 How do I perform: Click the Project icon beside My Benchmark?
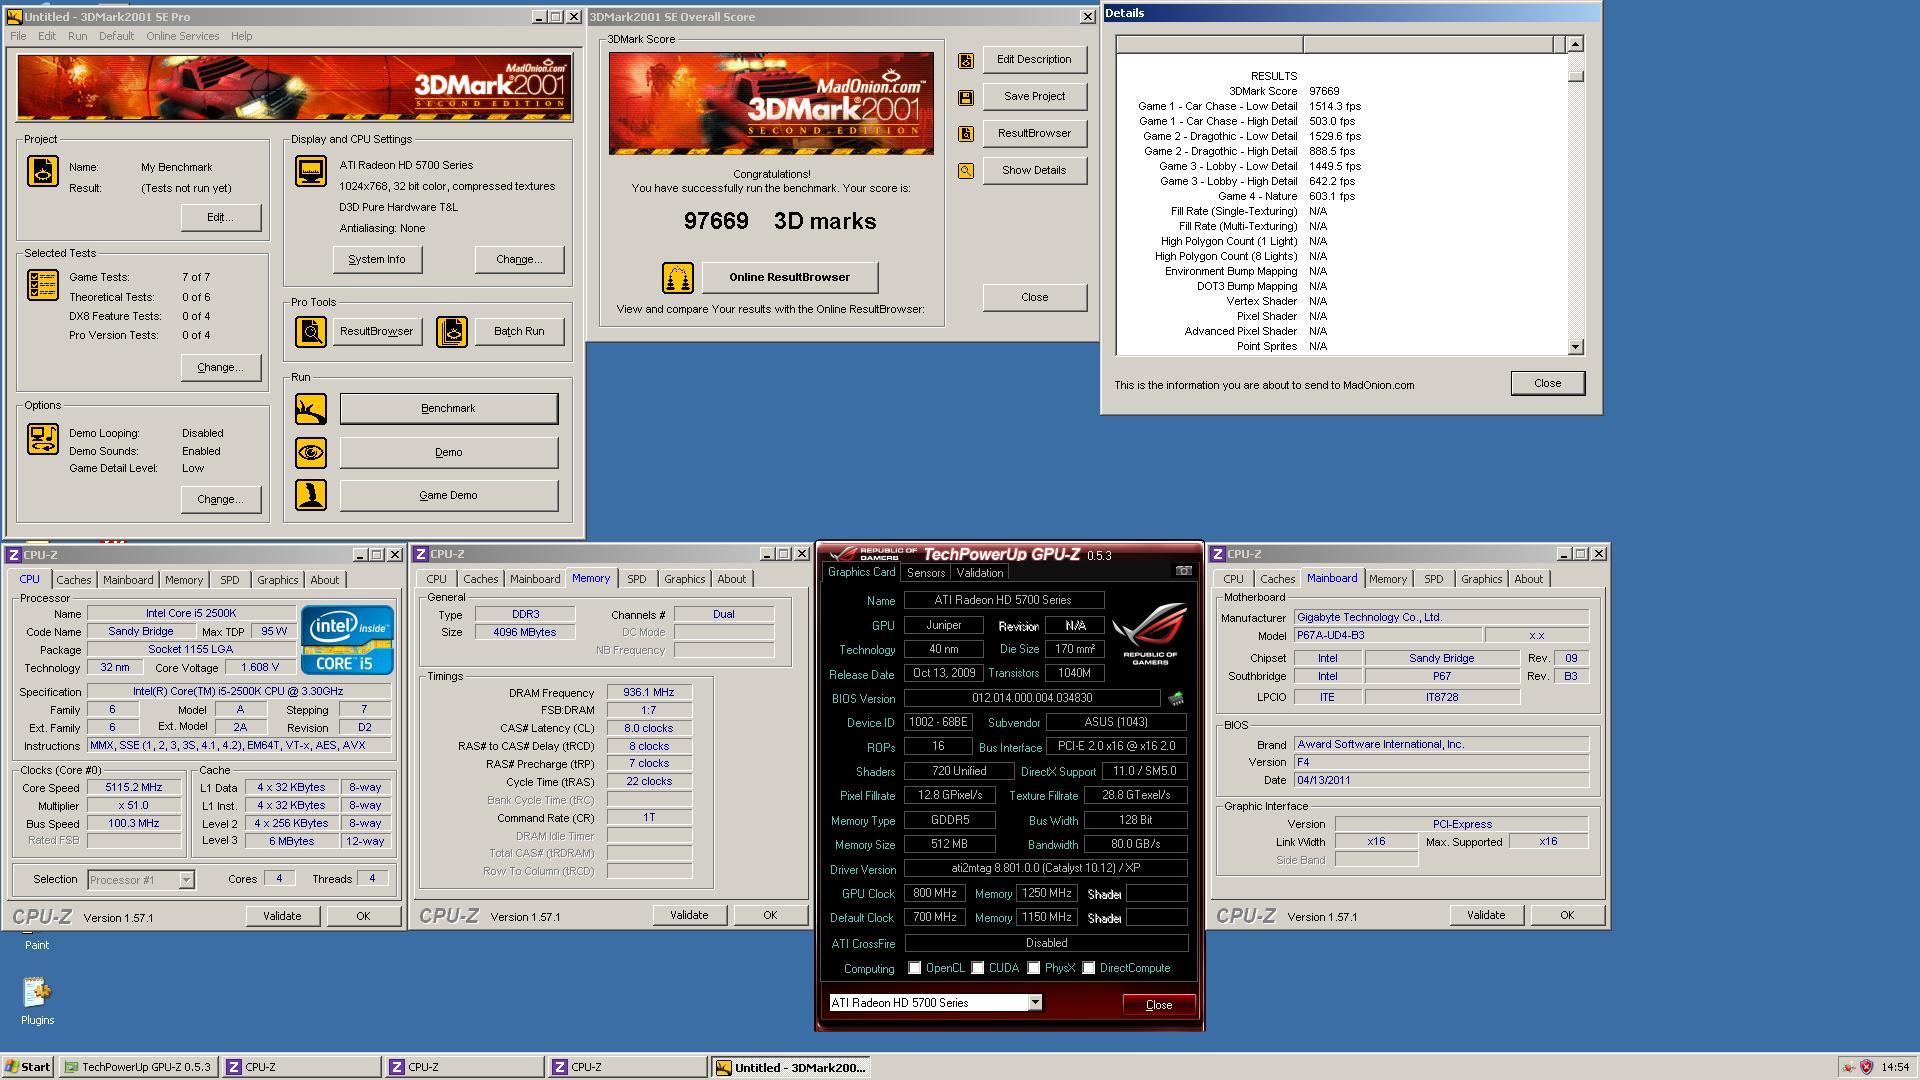pos(42,171)
